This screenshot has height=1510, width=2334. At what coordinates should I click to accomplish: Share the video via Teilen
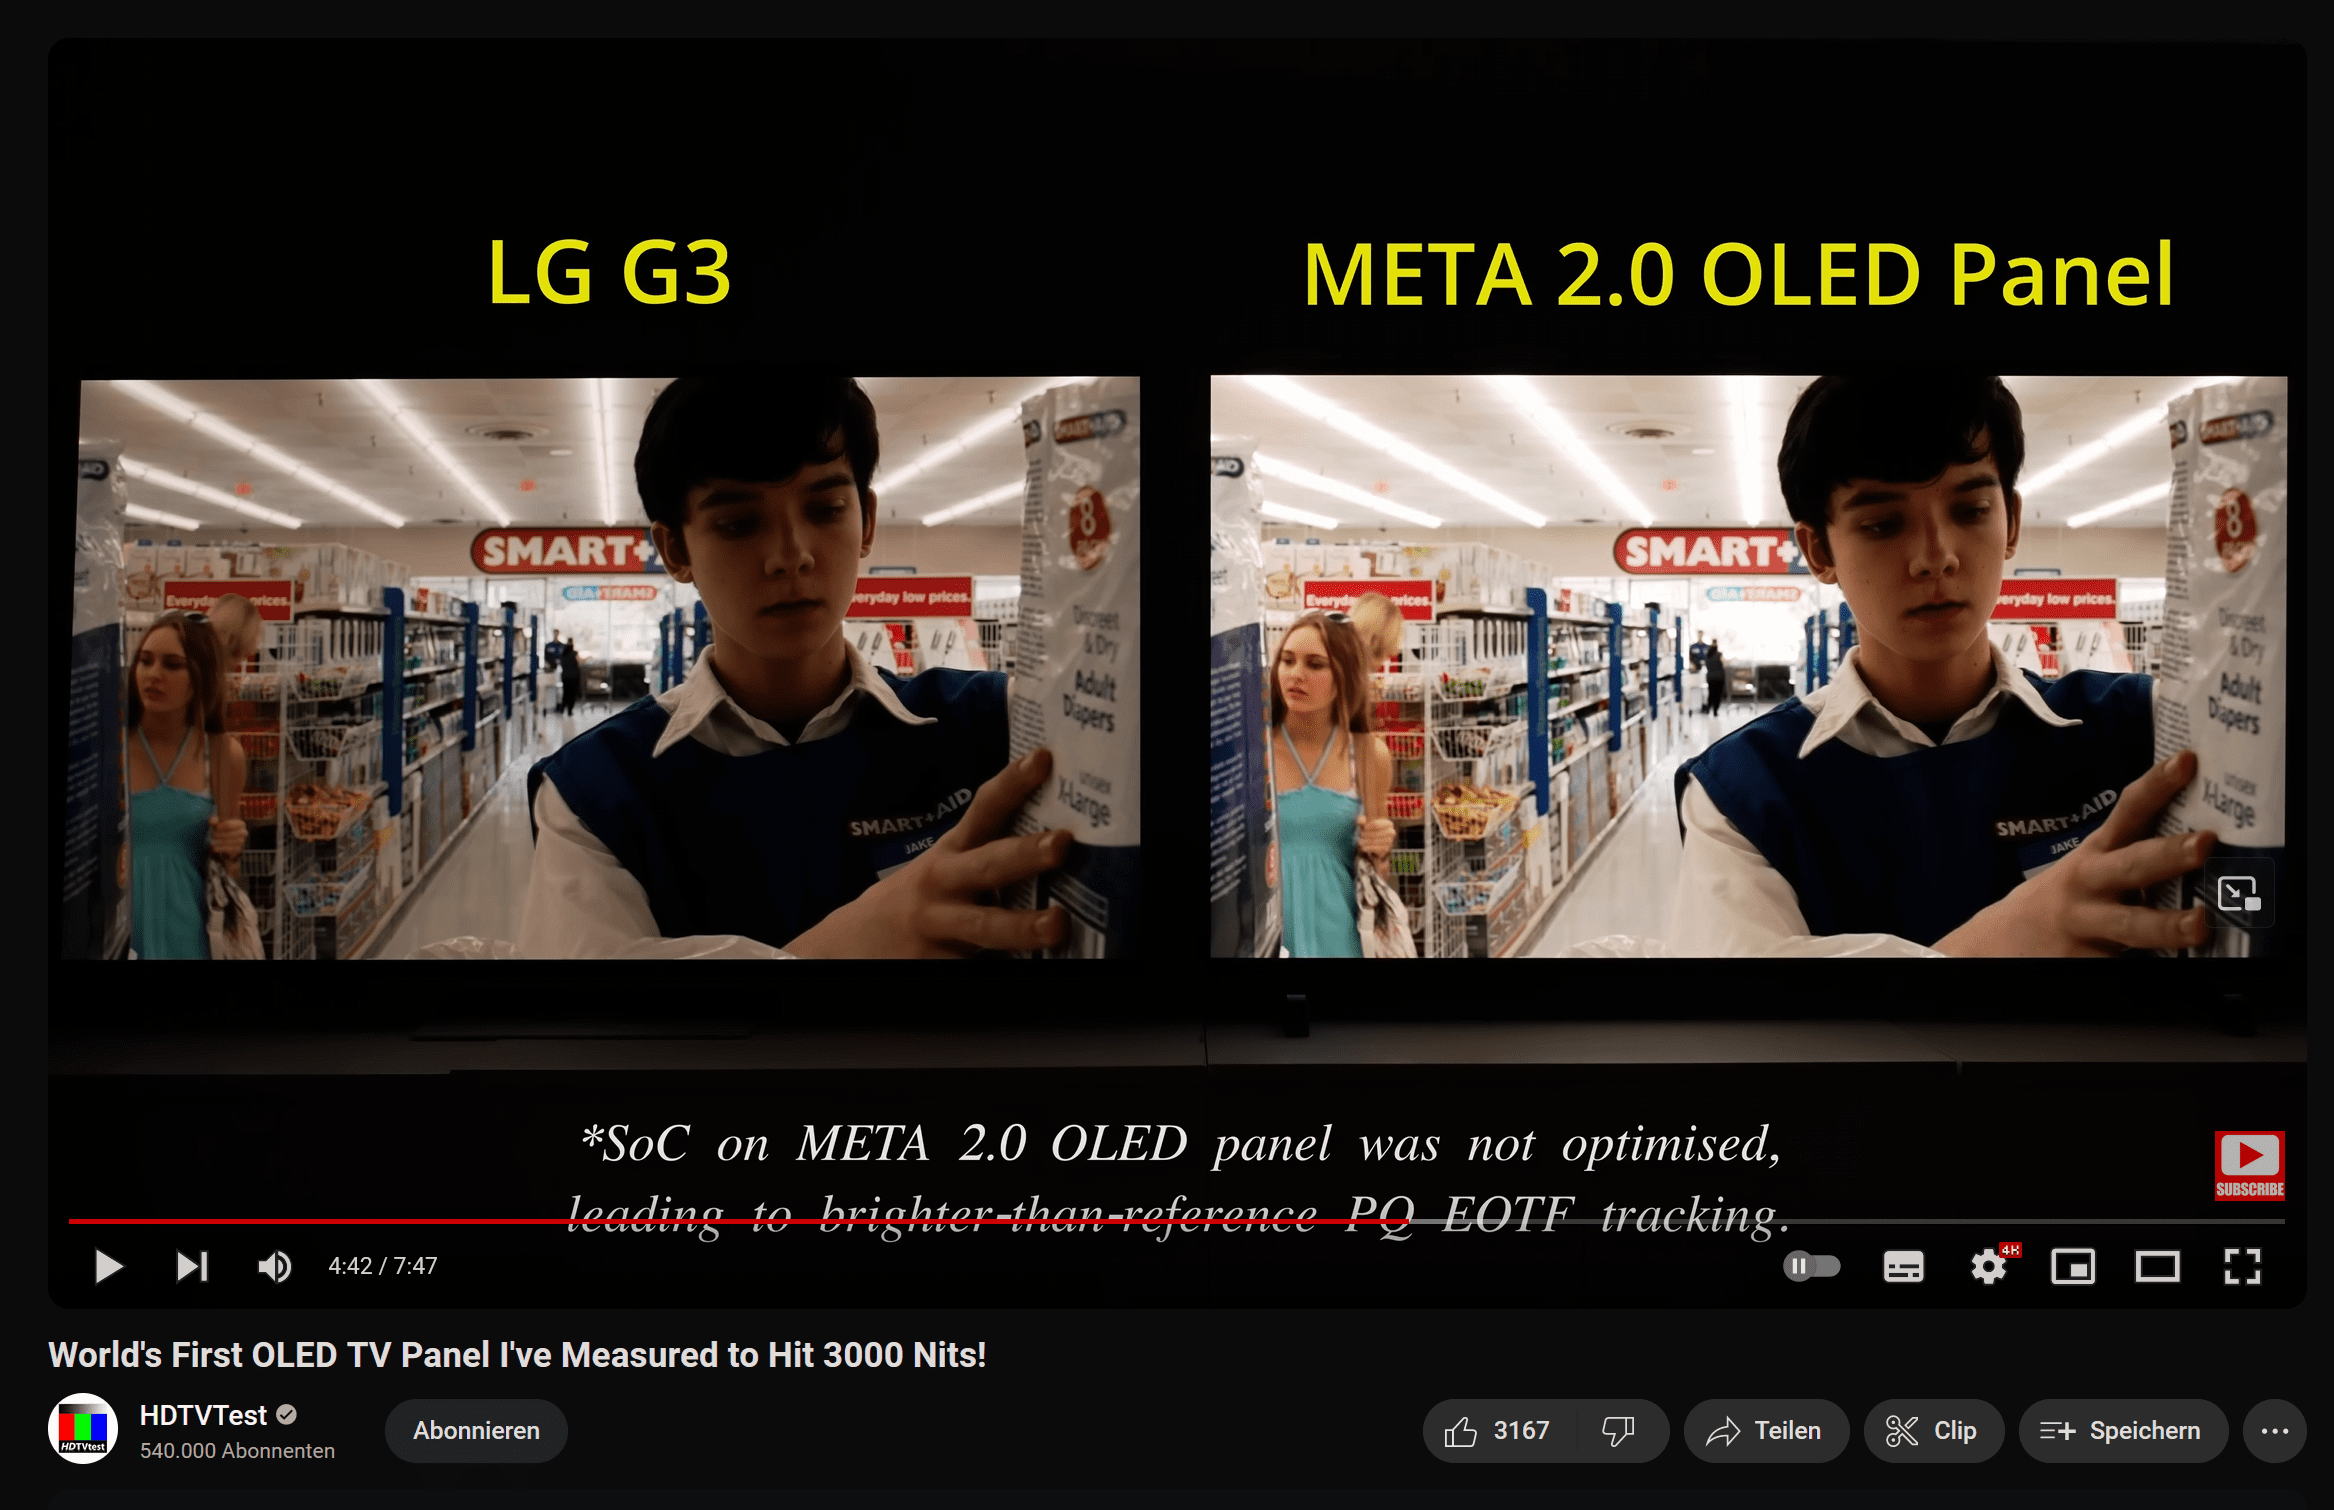click(x=1765, y=1431)
